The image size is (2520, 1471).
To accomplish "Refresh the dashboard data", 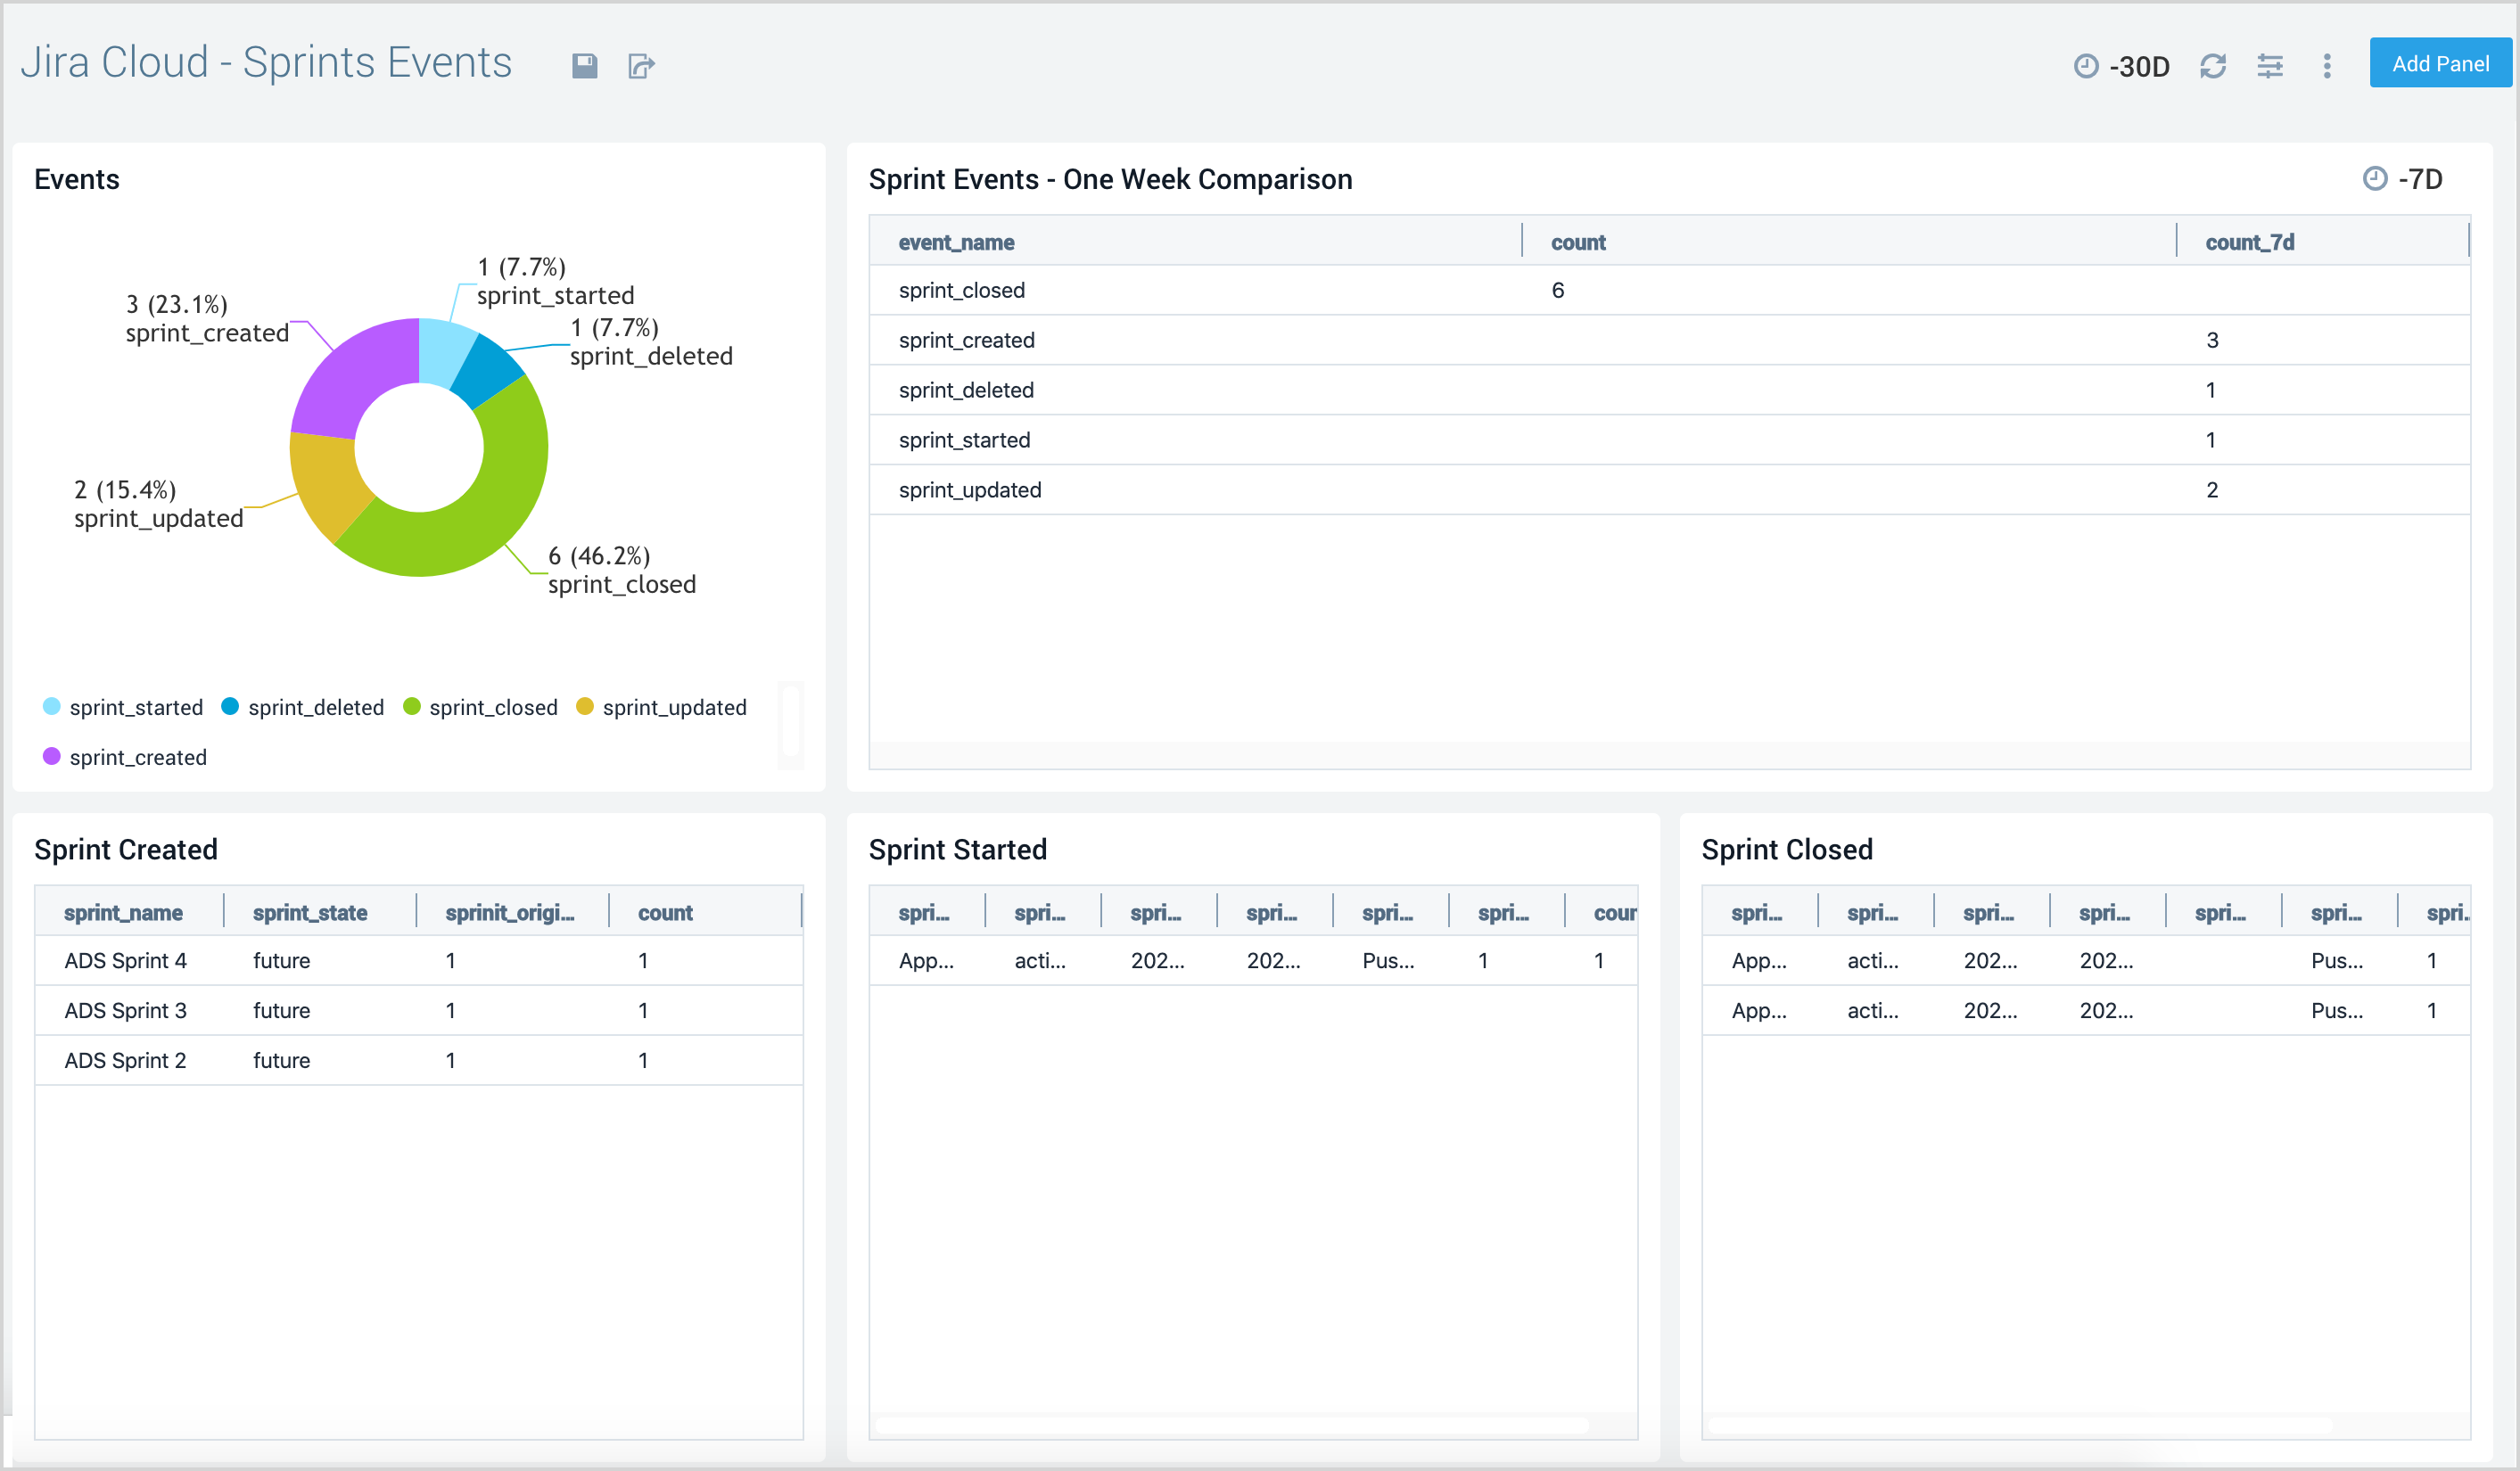I will (2213, 65).
